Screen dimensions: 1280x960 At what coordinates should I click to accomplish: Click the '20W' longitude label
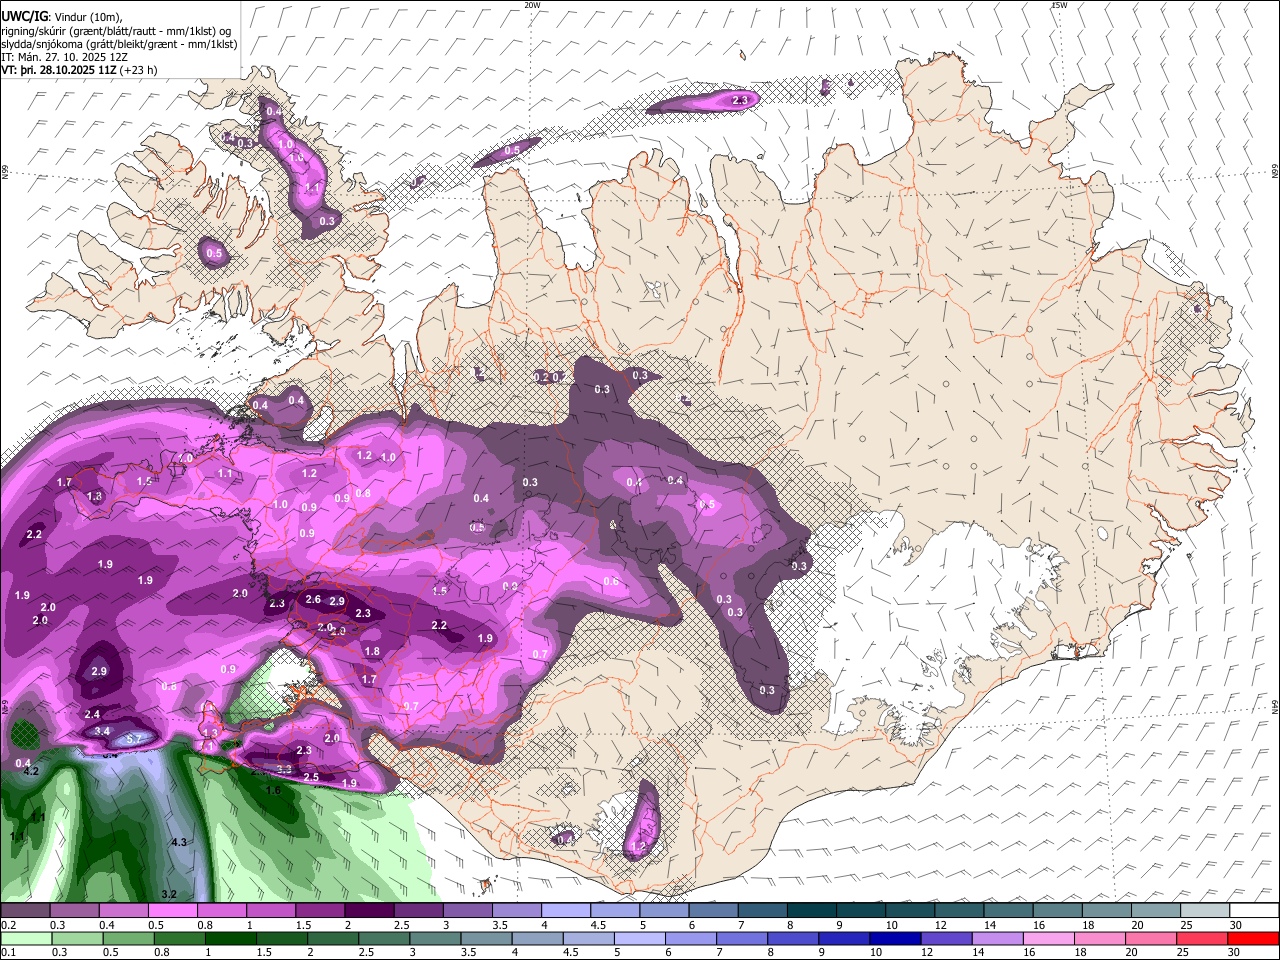[532, 5]
